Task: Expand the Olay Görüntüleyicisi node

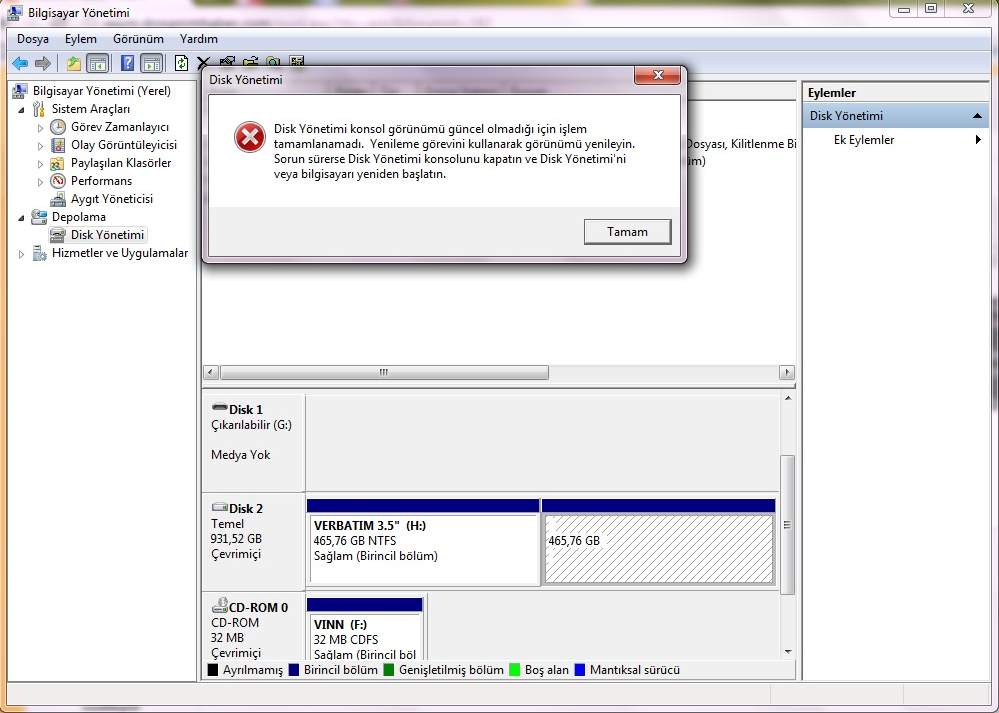Action: coord(40,145)
